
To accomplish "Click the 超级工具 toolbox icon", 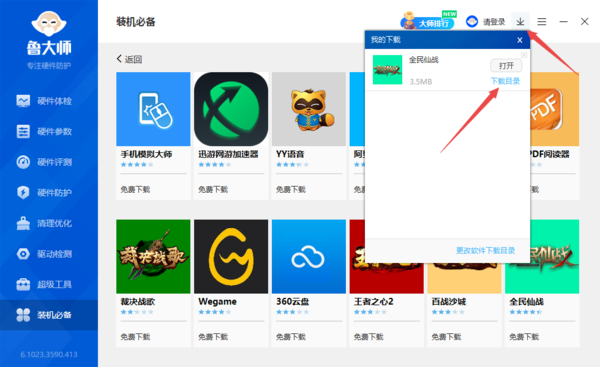I will [23, 284].
